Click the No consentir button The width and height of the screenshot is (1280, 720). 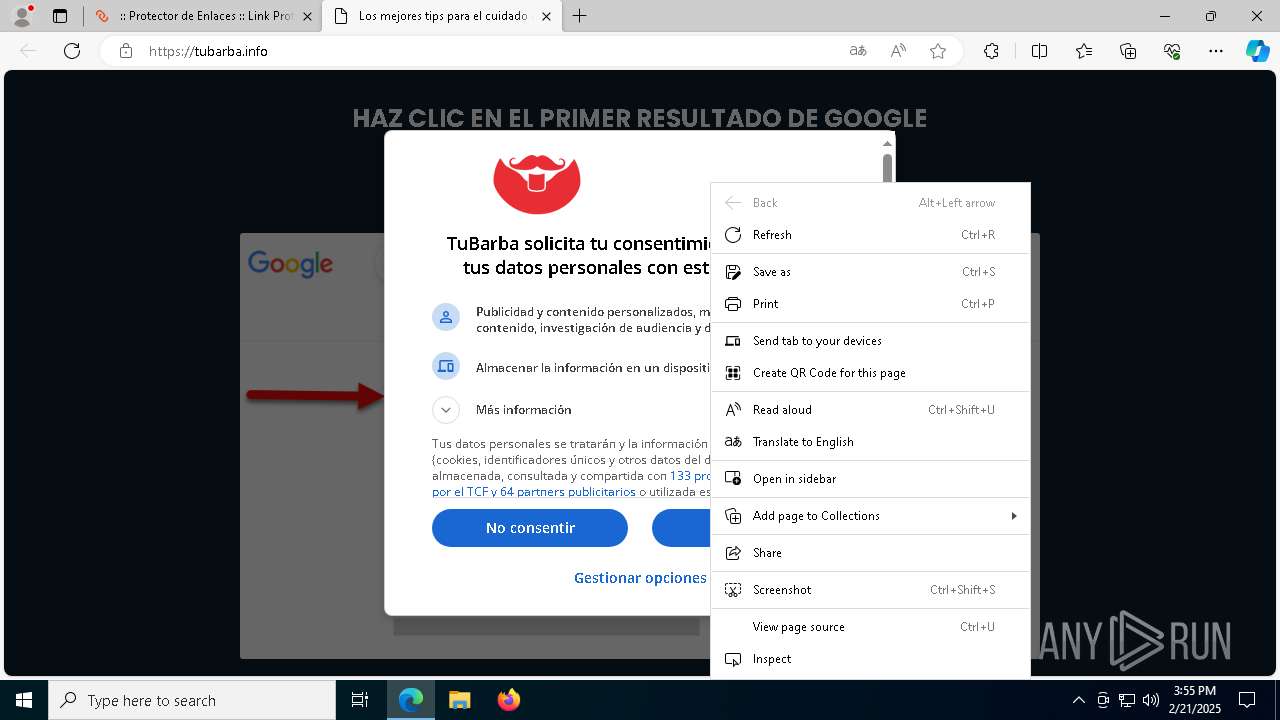(530, 528)
